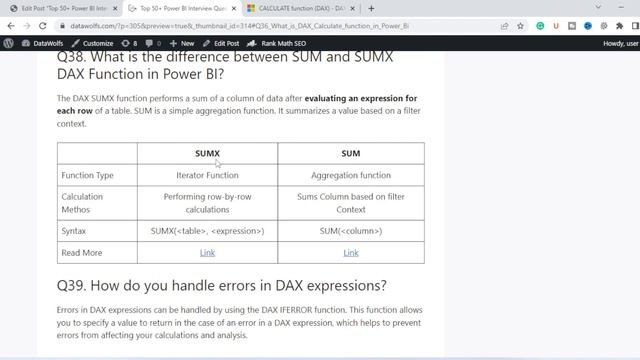Bookmark this page with the star icon
The image size is (640, 360).
[x=520, y=26]
